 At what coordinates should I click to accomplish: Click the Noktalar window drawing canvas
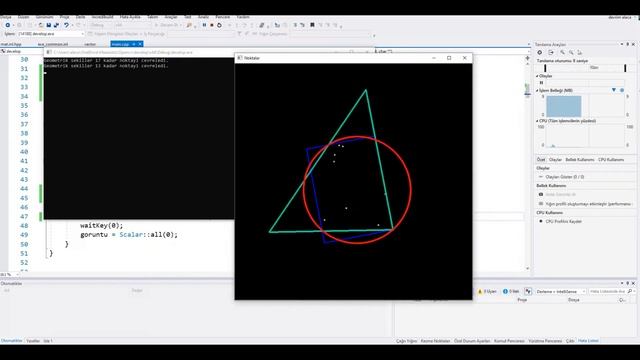pos(353,181)
